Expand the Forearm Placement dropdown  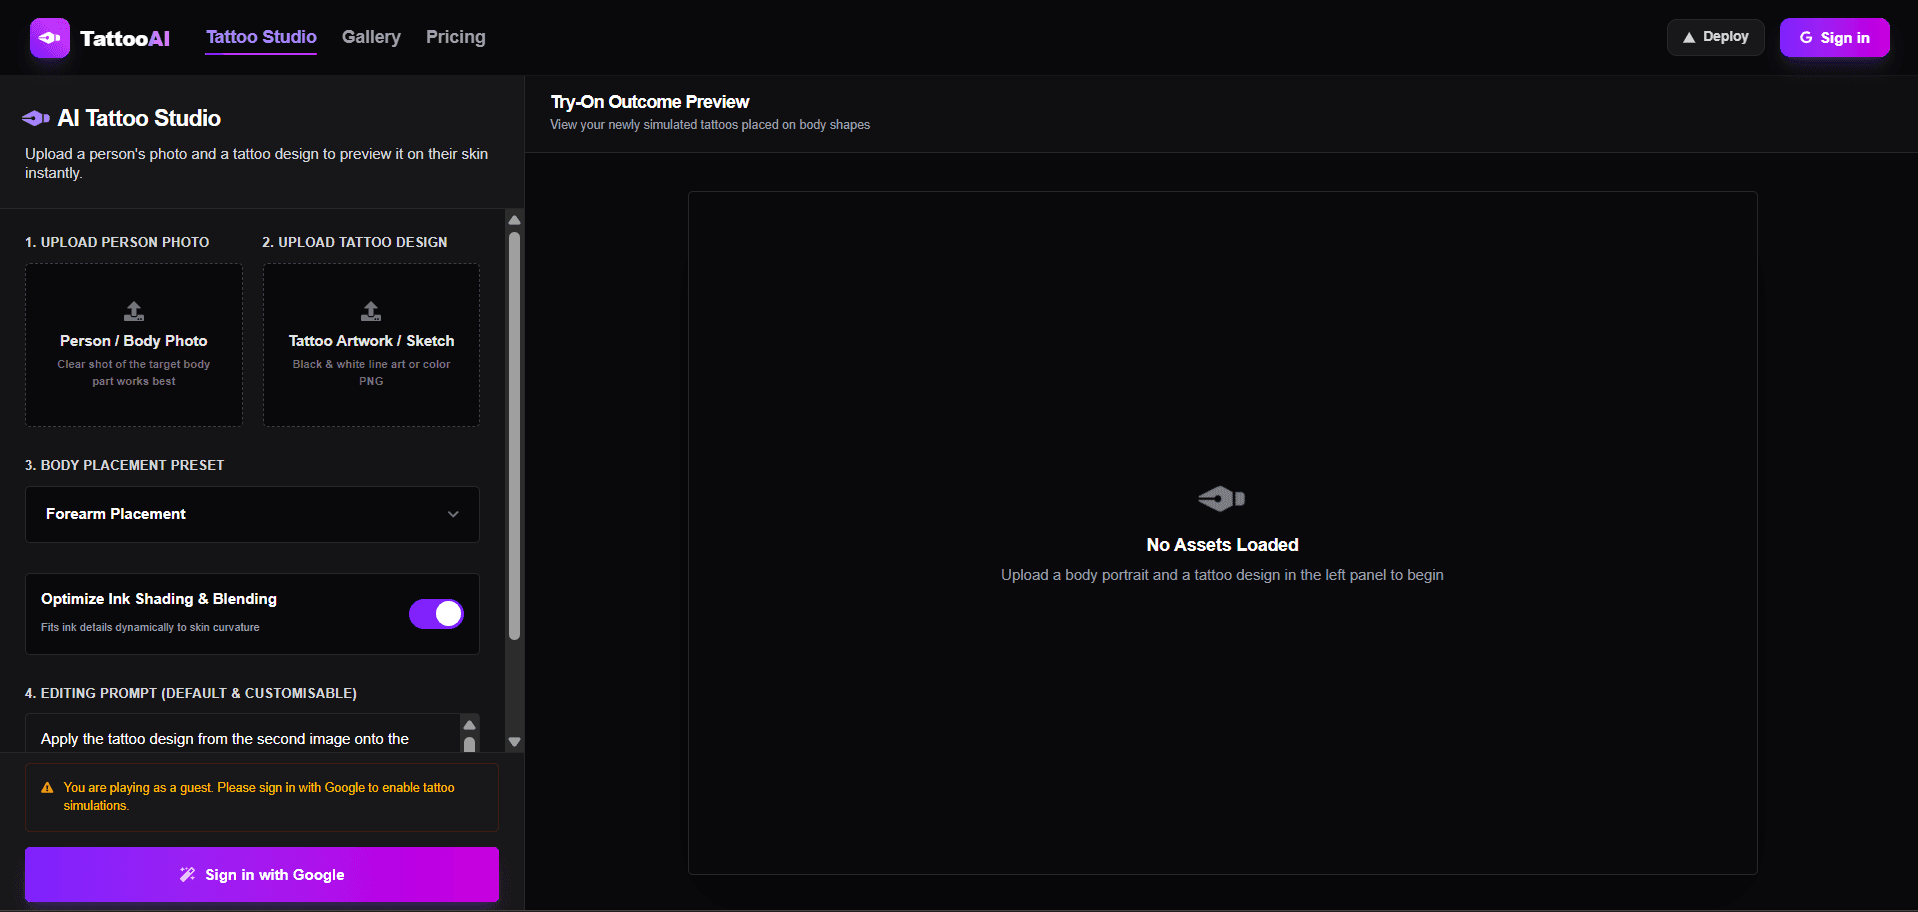[x=252, y=514]
